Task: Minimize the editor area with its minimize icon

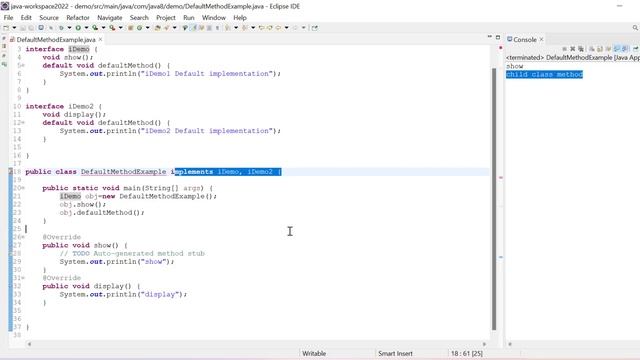Action: coord(489,37)
